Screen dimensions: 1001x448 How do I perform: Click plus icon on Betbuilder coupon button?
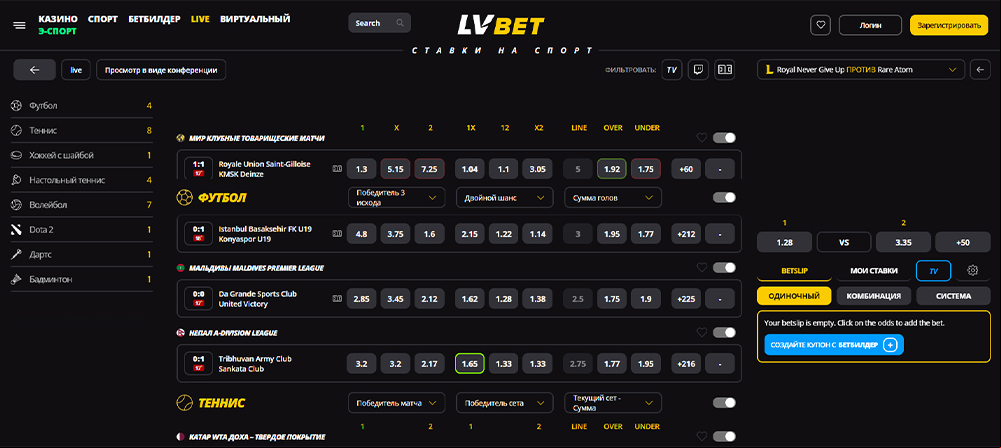891,345
